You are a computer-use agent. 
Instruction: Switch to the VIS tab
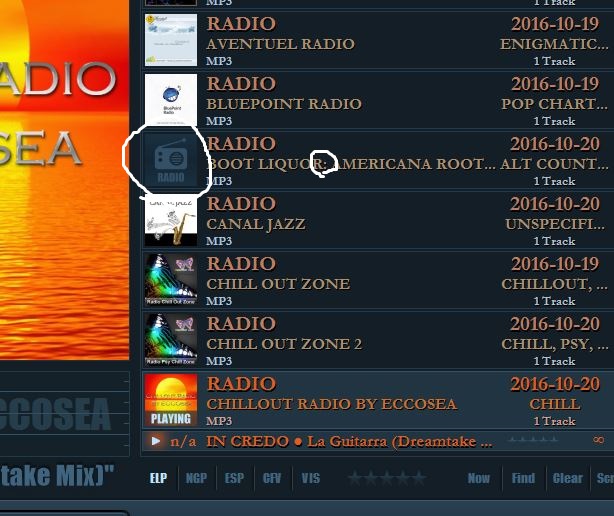(311, 478)
